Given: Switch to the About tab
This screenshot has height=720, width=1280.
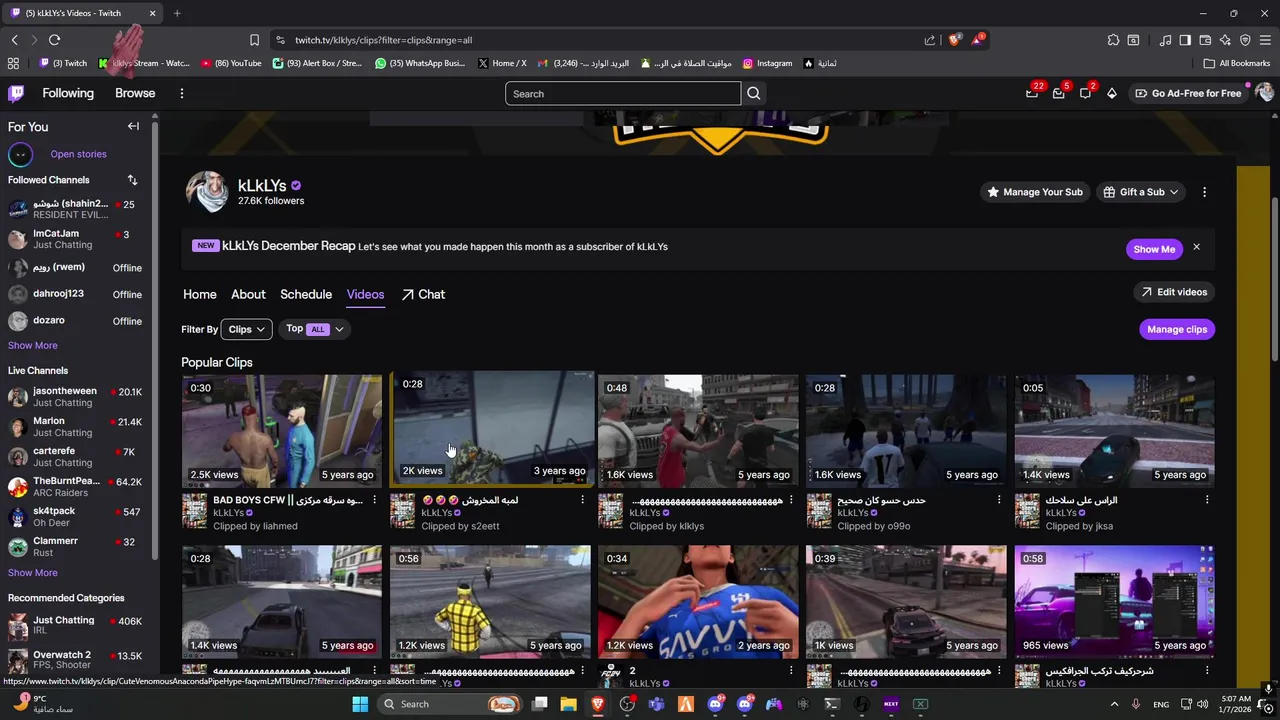Looking at the screenshot, I should [x=248, y=294].
